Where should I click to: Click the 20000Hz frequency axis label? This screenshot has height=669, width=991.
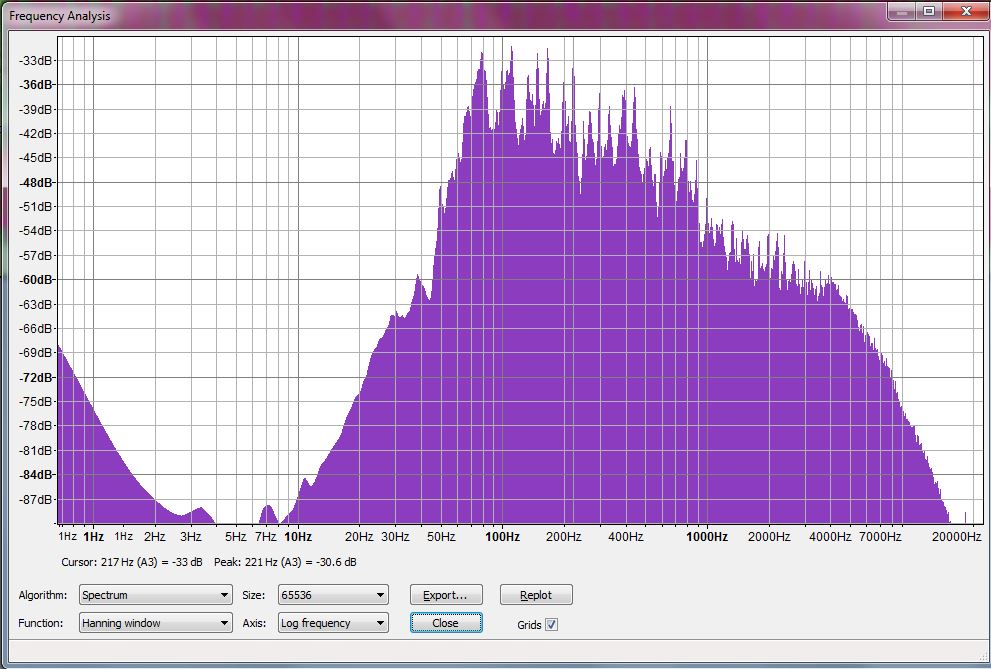tap(956, 537)
